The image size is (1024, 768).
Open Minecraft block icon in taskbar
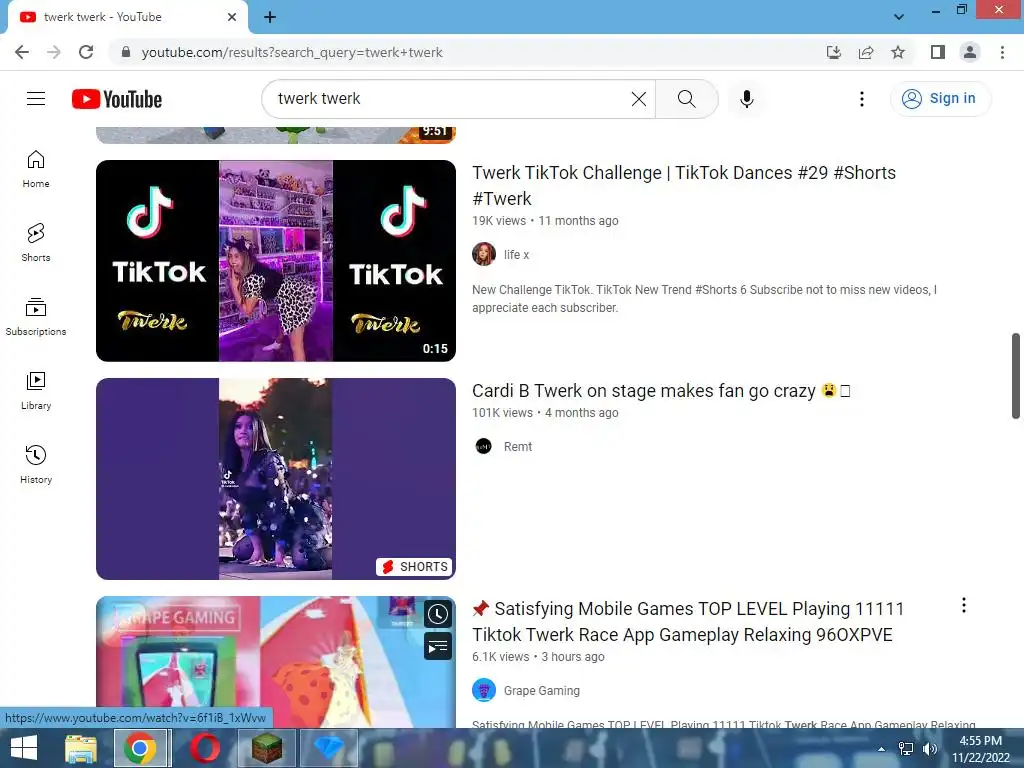(x=267, y=748)
